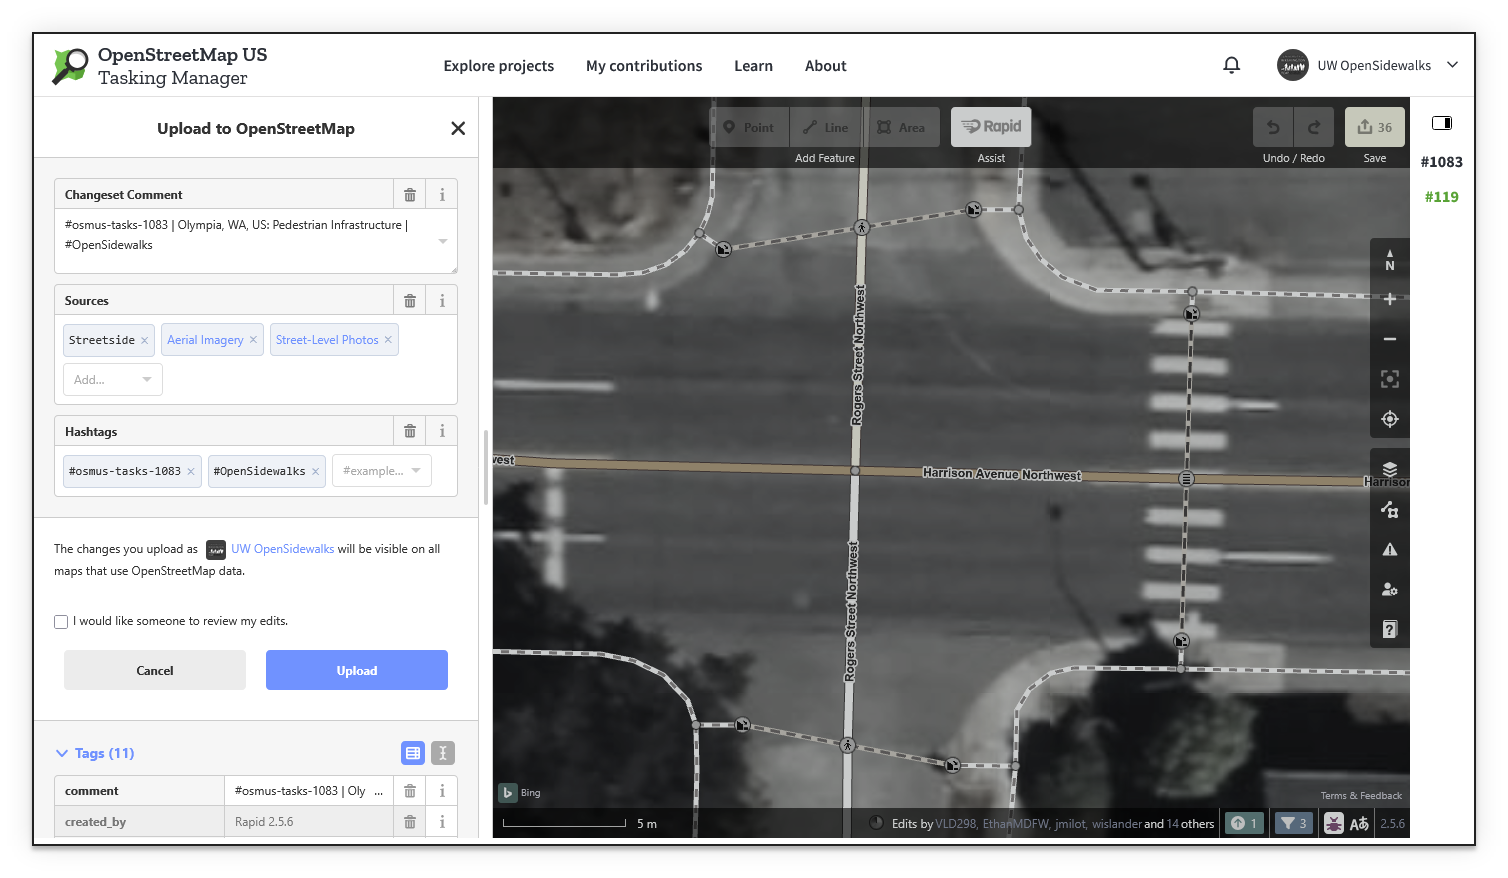Open the language selector in the status bar

click(1359, 823)
